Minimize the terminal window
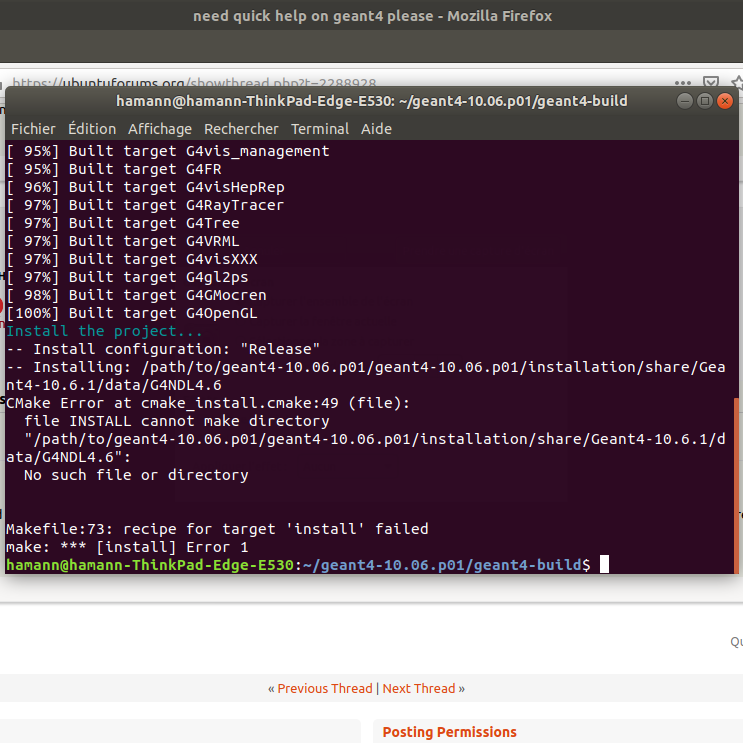The width and height of the screenshot is (743, 743). tap(685, 101)
